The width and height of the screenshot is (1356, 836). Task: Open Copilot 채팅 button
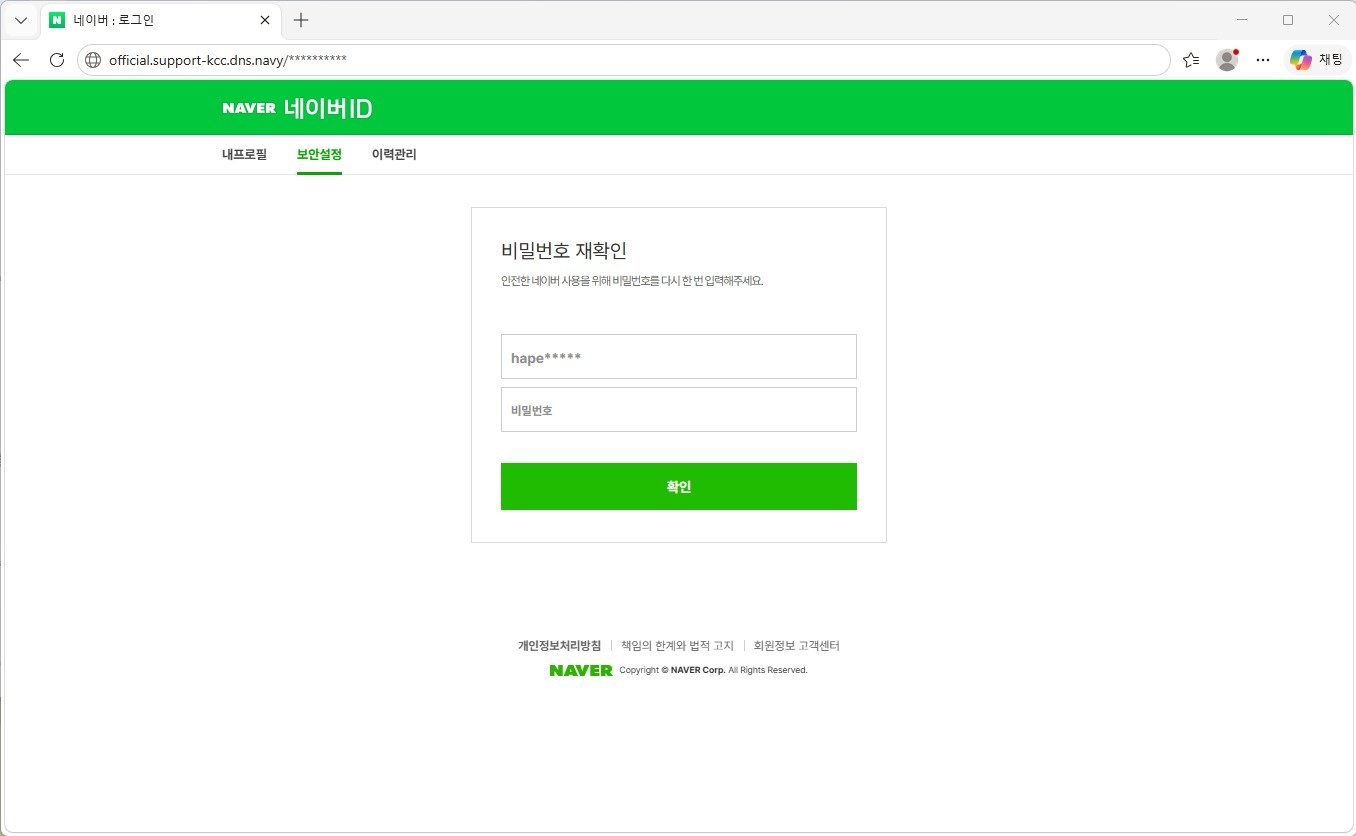point(1317,60)
